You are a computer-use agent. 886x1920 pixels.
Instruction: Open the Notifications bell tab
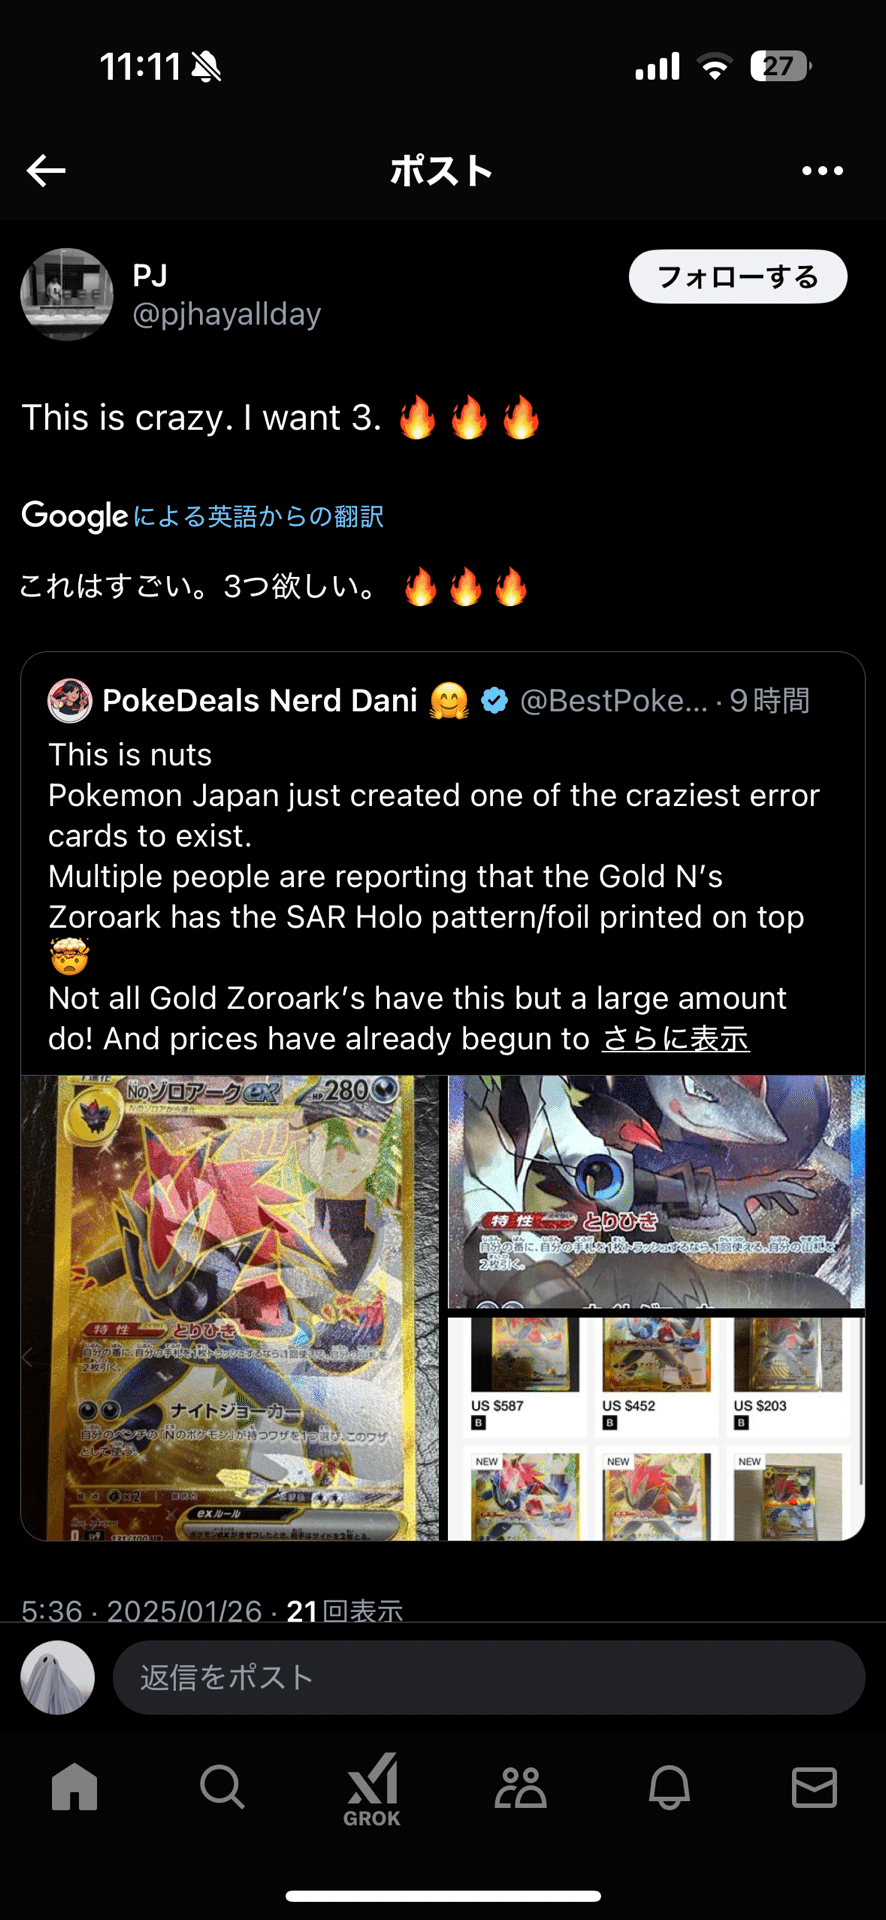pyautogui.click(x=669, y=1786)
